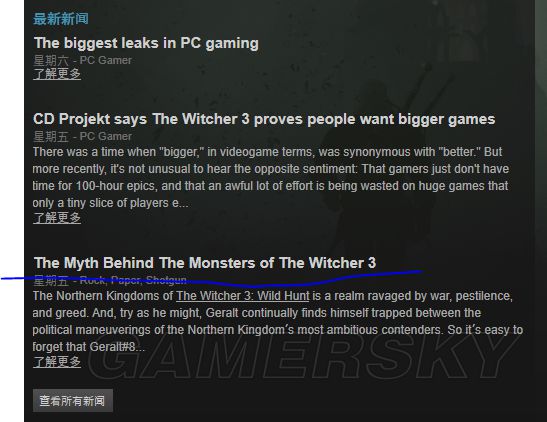
Task: Click the 查看所有新闻 button
Action: (x=73, y=401)
